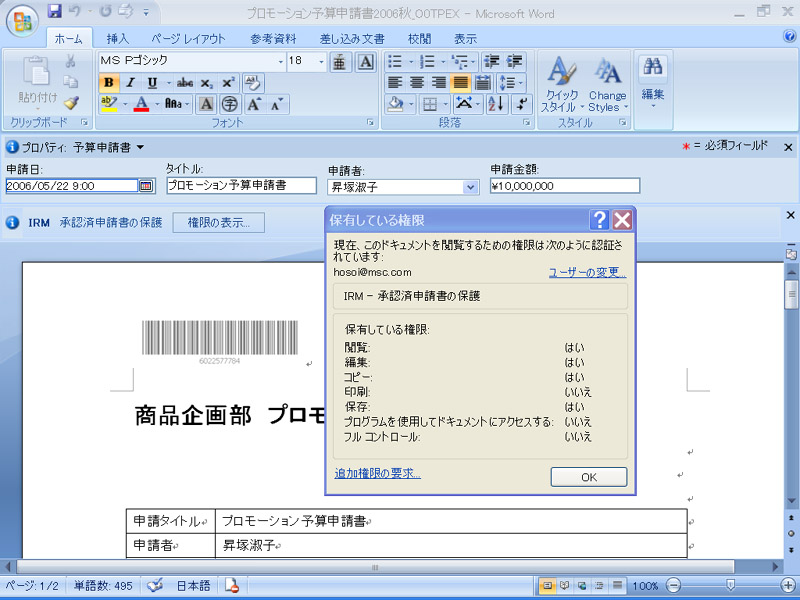Switch to the 表示 tab
Image resolution: width=800 pixels, height=600 pixels.
[465, 39]
